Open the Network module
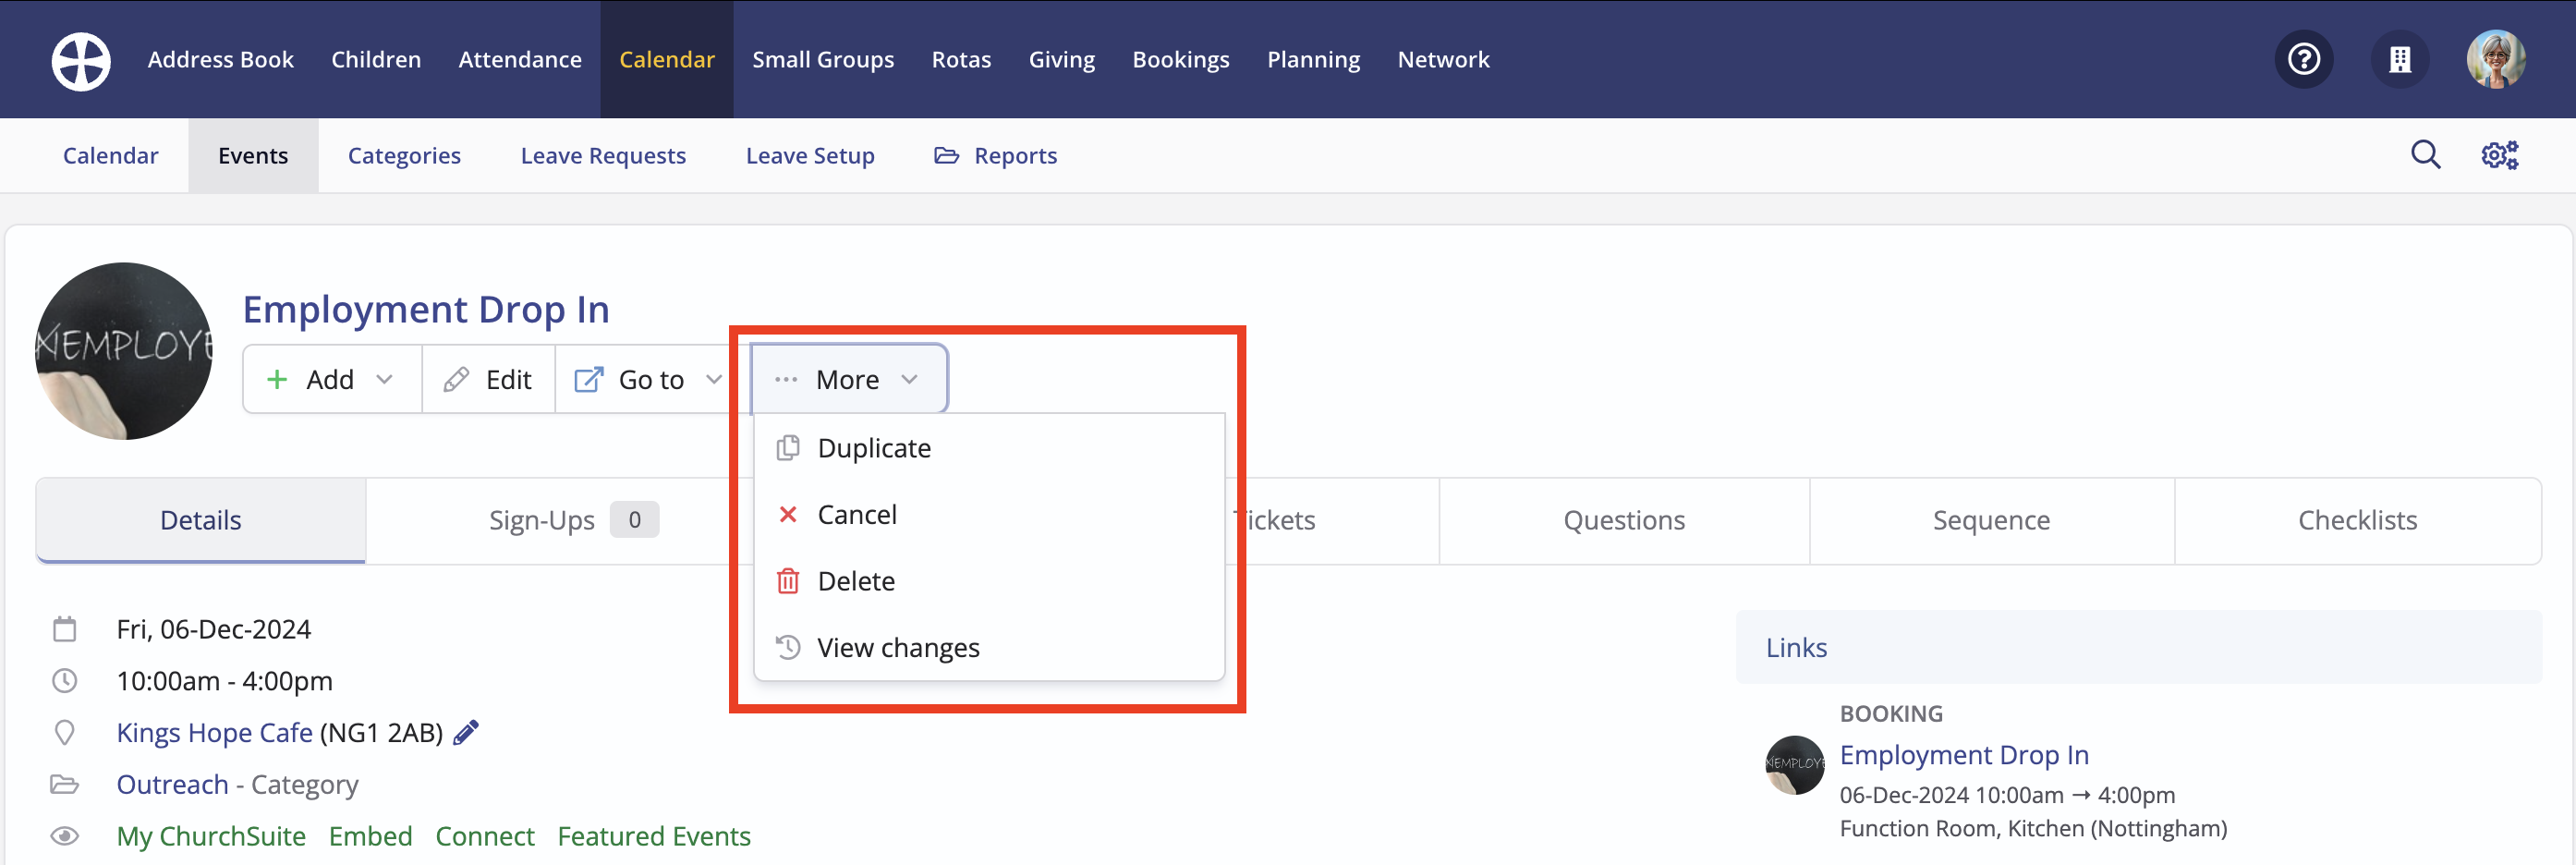Viewport: 2576px width, 865px height. click(x=1443, y=60)
